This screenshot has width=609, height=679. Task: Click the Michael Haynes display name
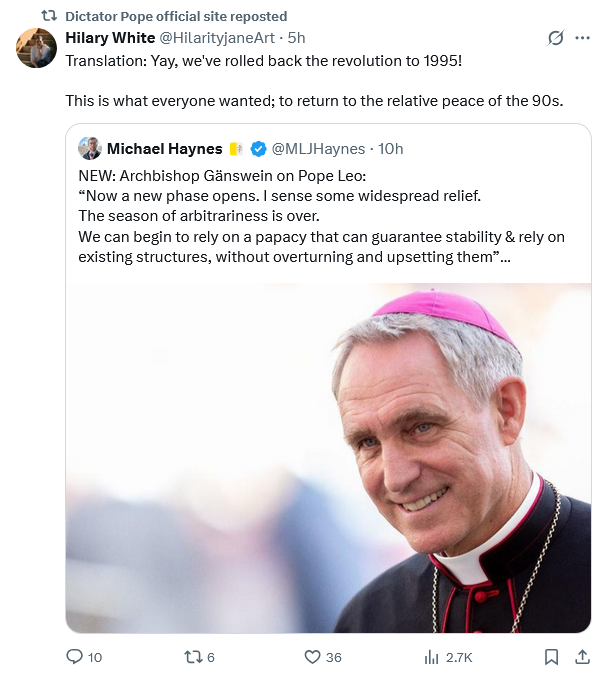(165, 149)
